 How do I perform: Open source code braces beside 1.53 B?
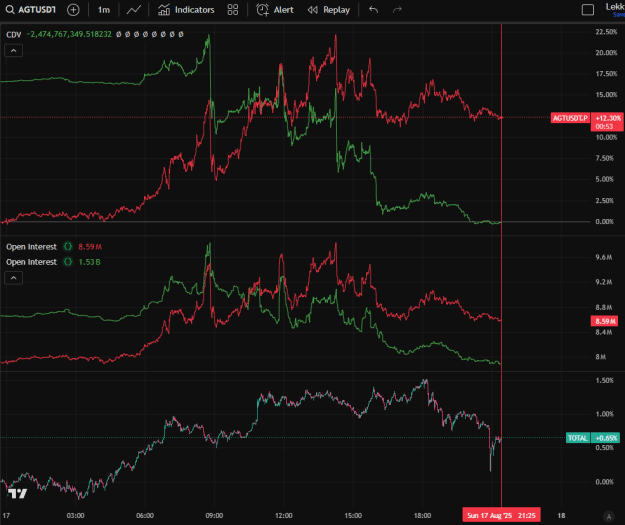tap(68, 262)
